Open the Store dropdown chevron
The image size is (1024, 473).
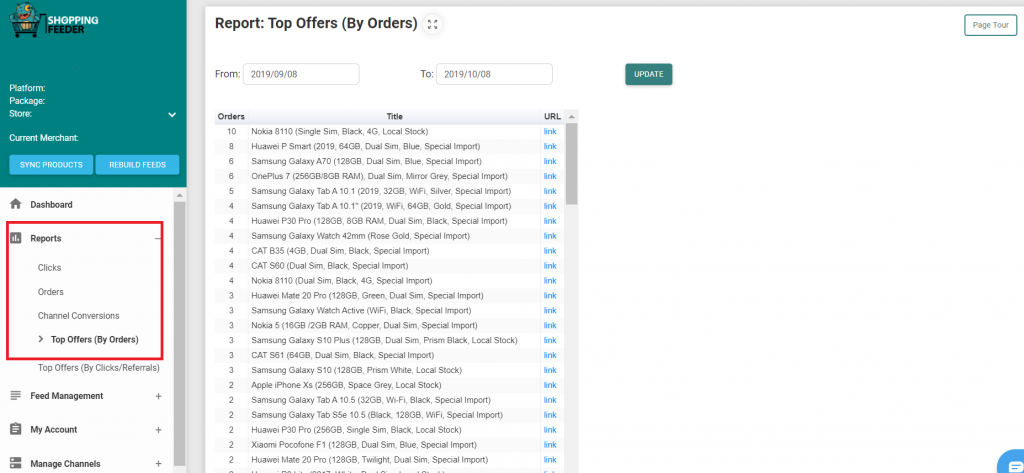[172, 114]
